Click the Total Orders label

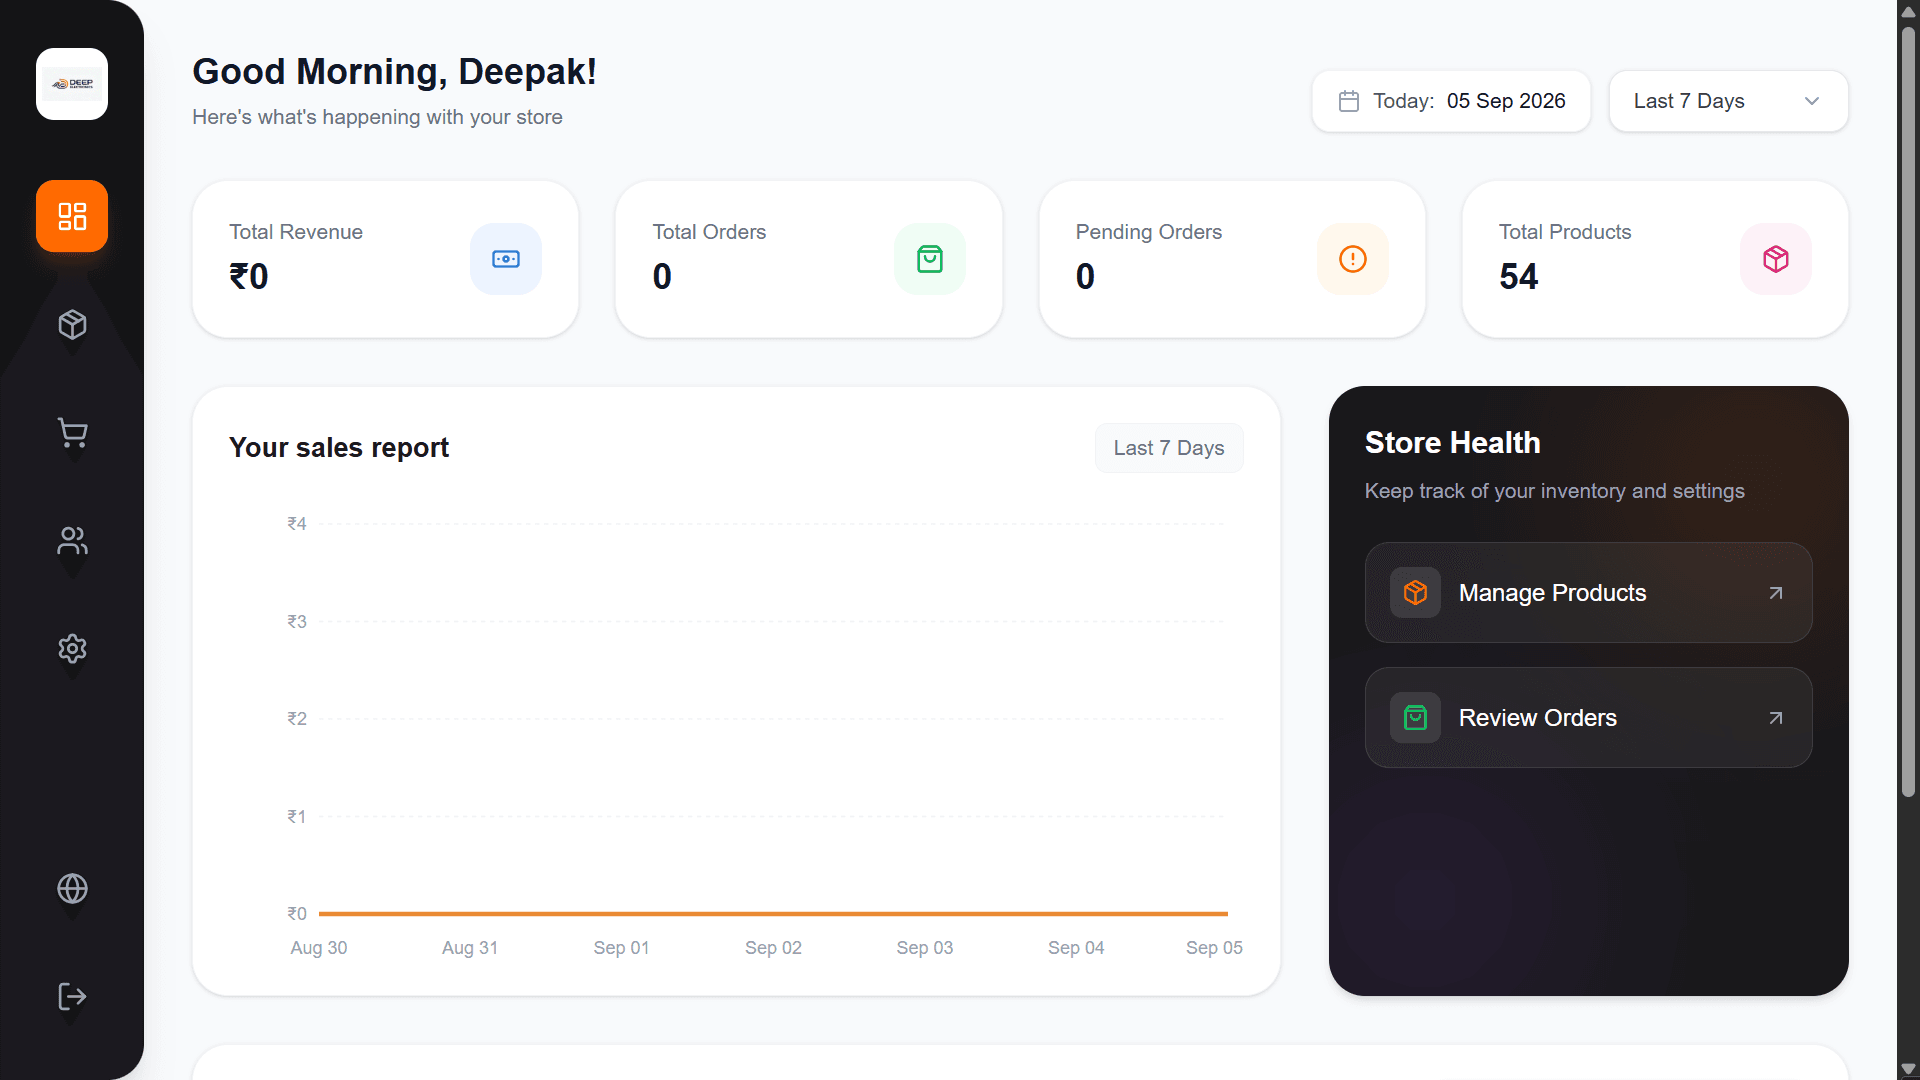click(709, 232)
